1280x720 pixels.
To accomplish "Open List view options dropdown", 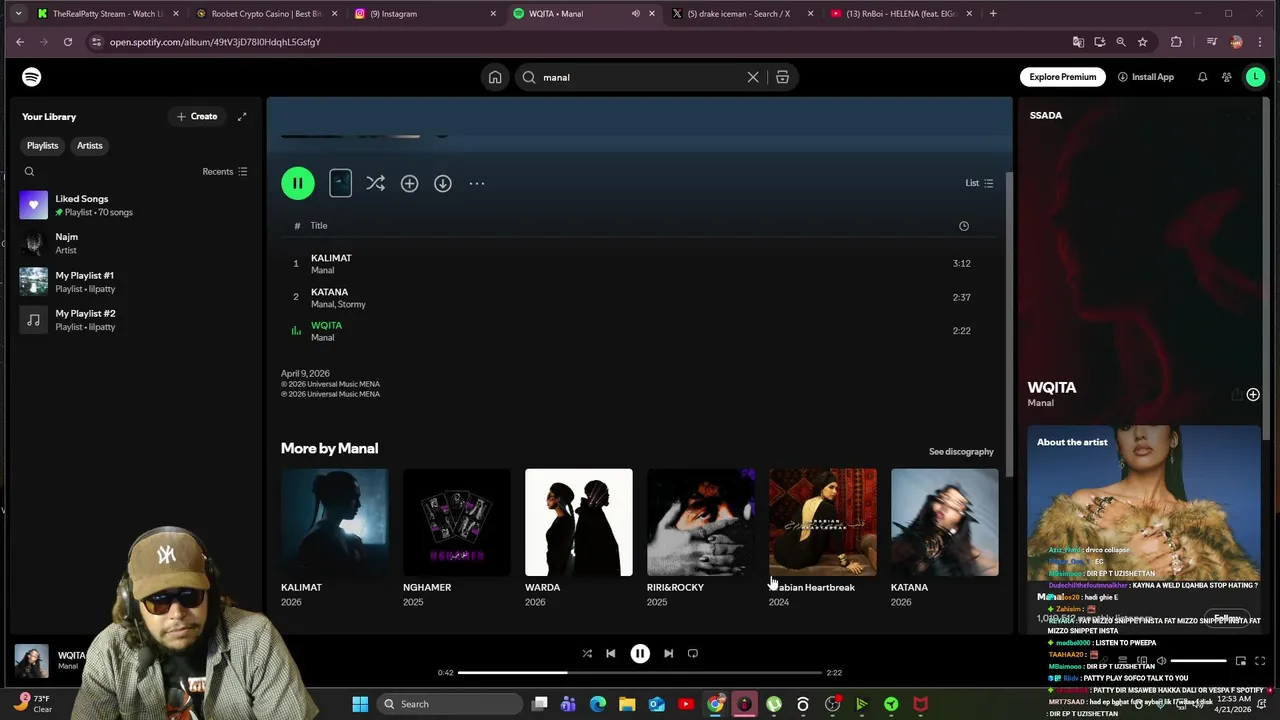I will (979, 183).
